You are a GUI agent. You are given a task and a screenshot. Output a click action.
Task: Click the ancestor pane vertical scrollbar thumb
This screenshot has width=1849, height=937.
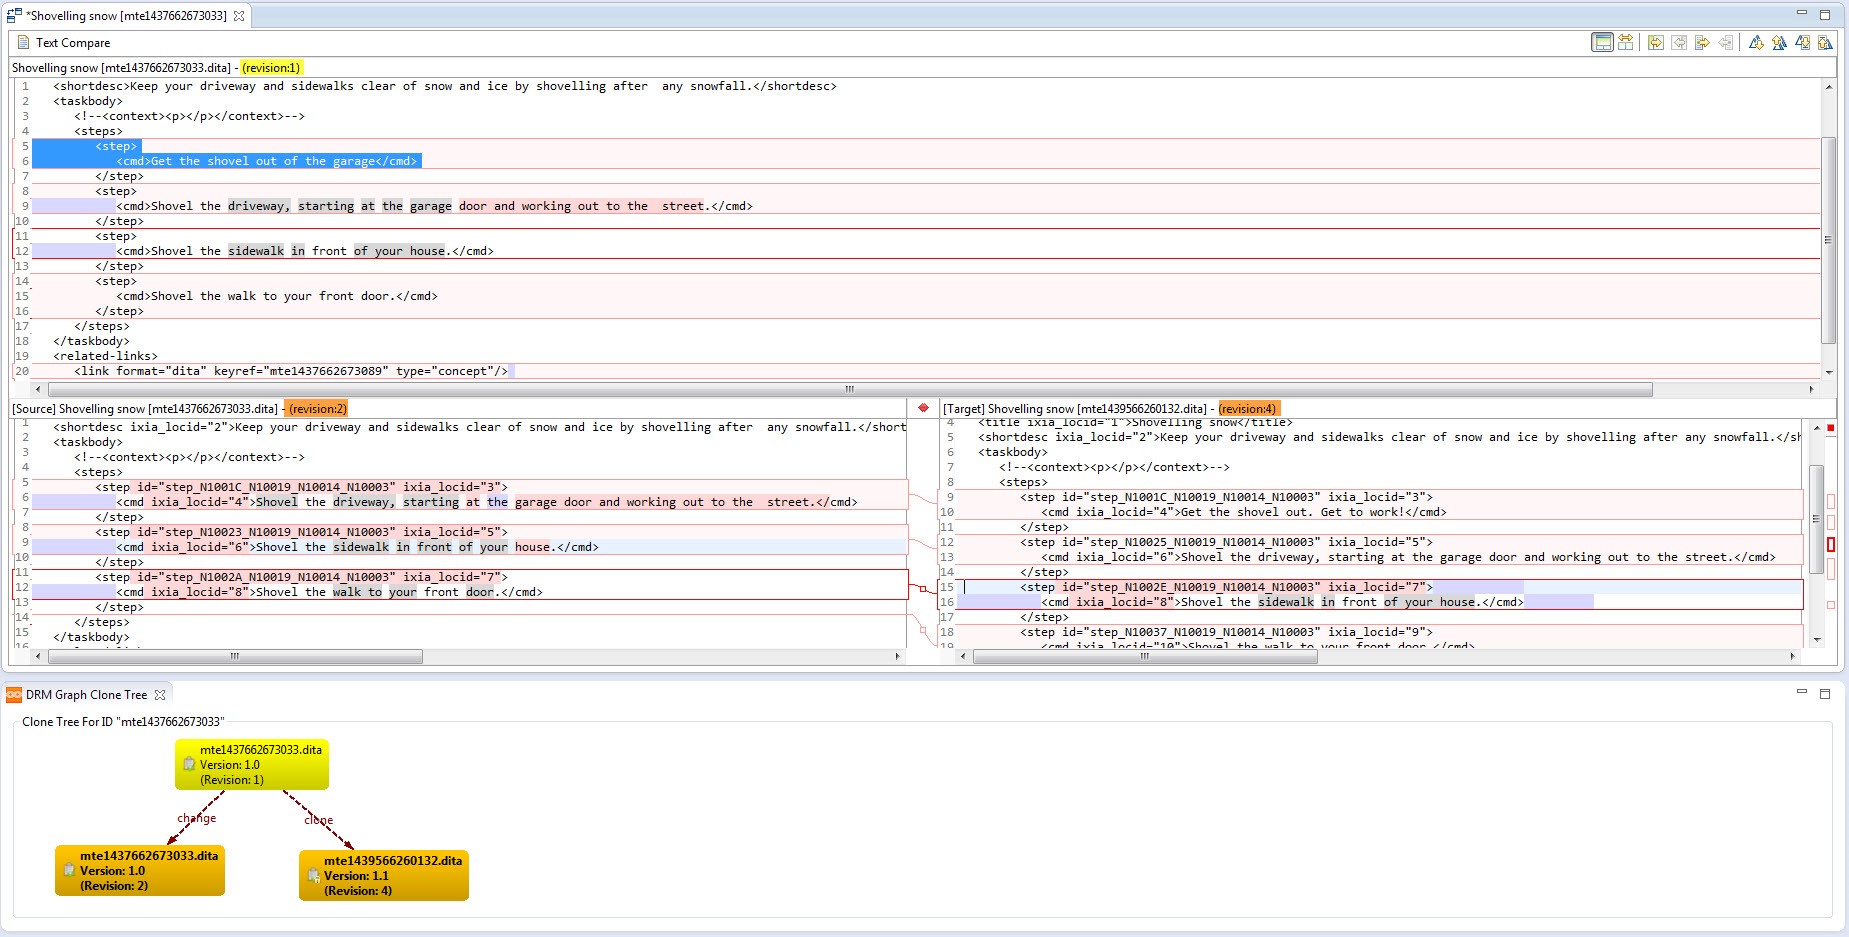tap(1829, 240)
